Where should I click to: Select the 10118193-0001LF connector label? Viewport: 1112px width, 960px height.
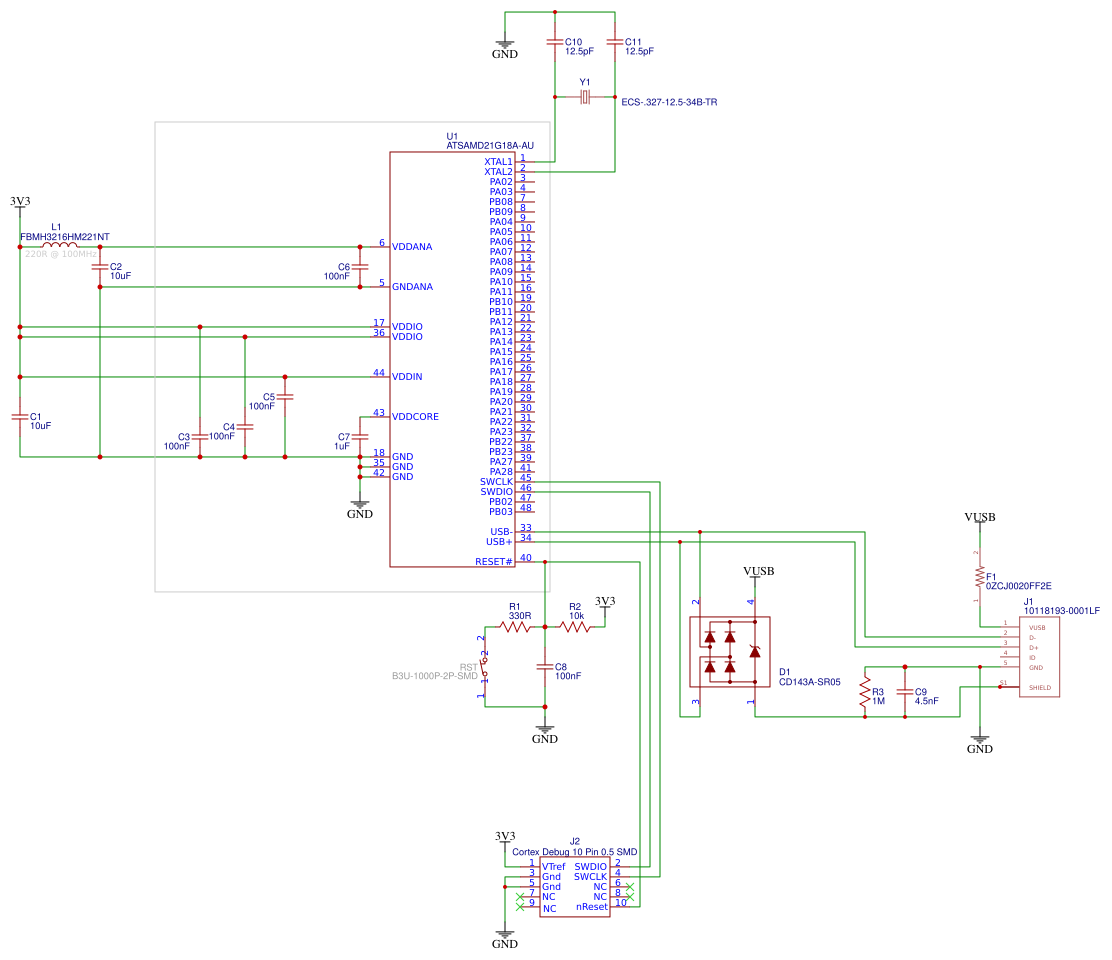[1062, 610]
